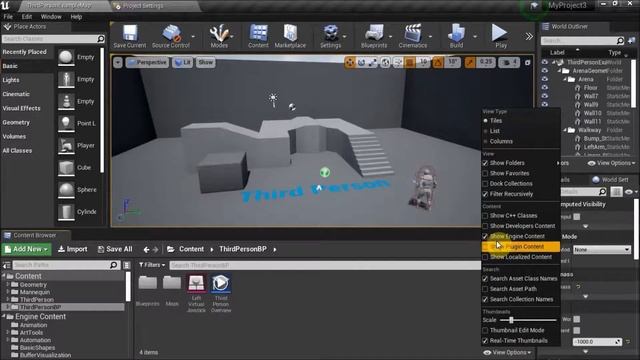Switch to Project Settings tab
This screenshot has width=640, height=360.
click(143, 6)
